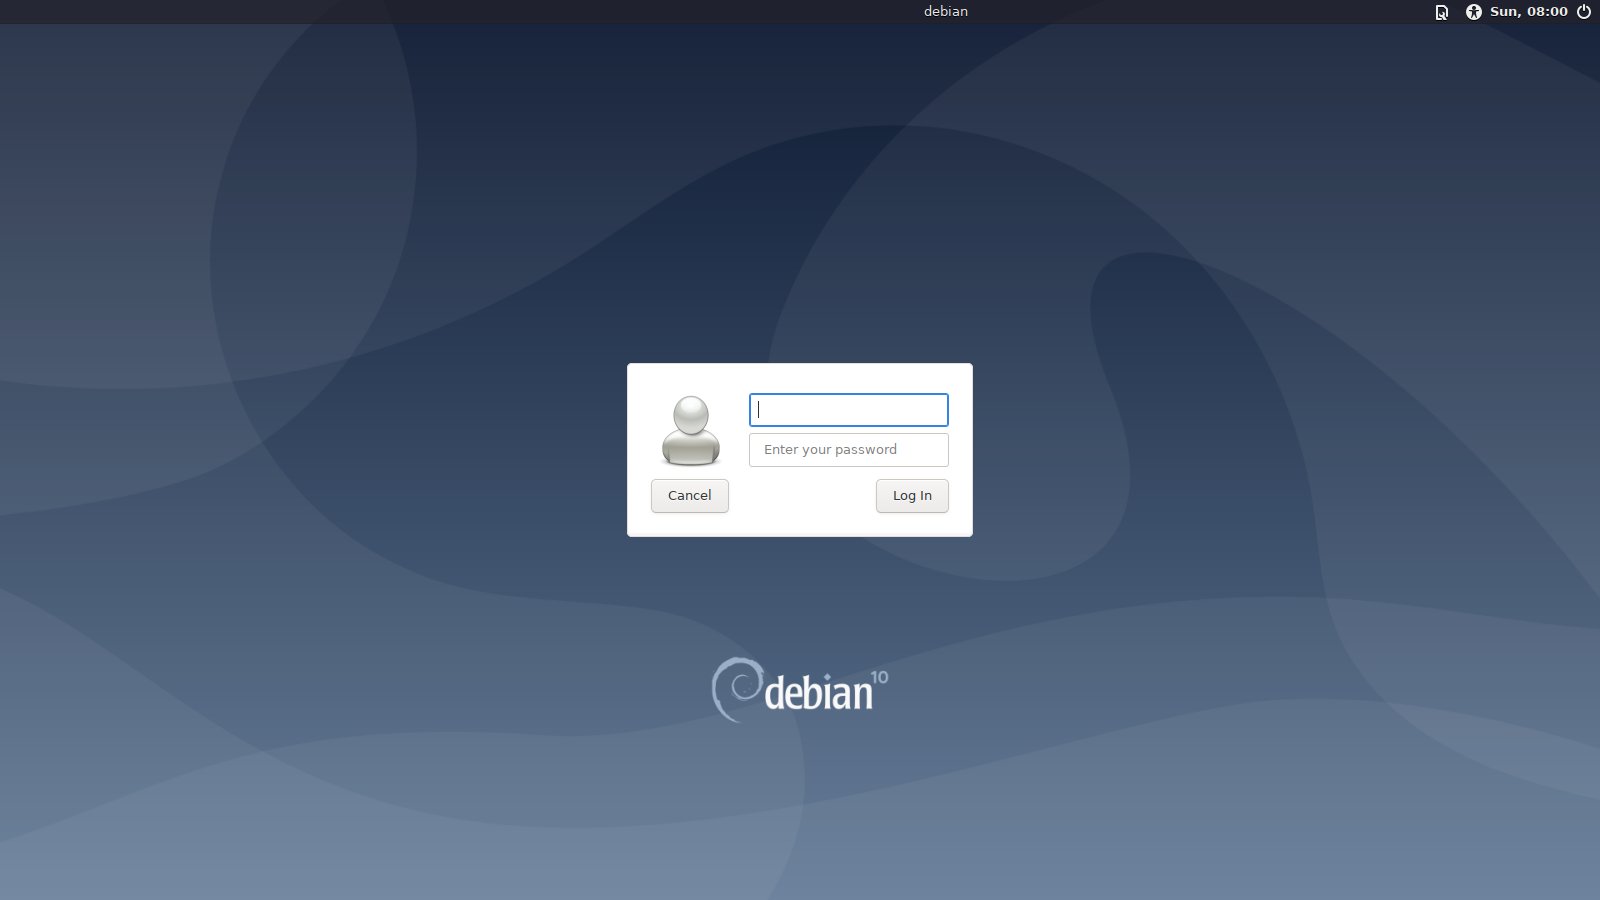
Task: Click the head of the user silhouette
Action: pos(690,414)
